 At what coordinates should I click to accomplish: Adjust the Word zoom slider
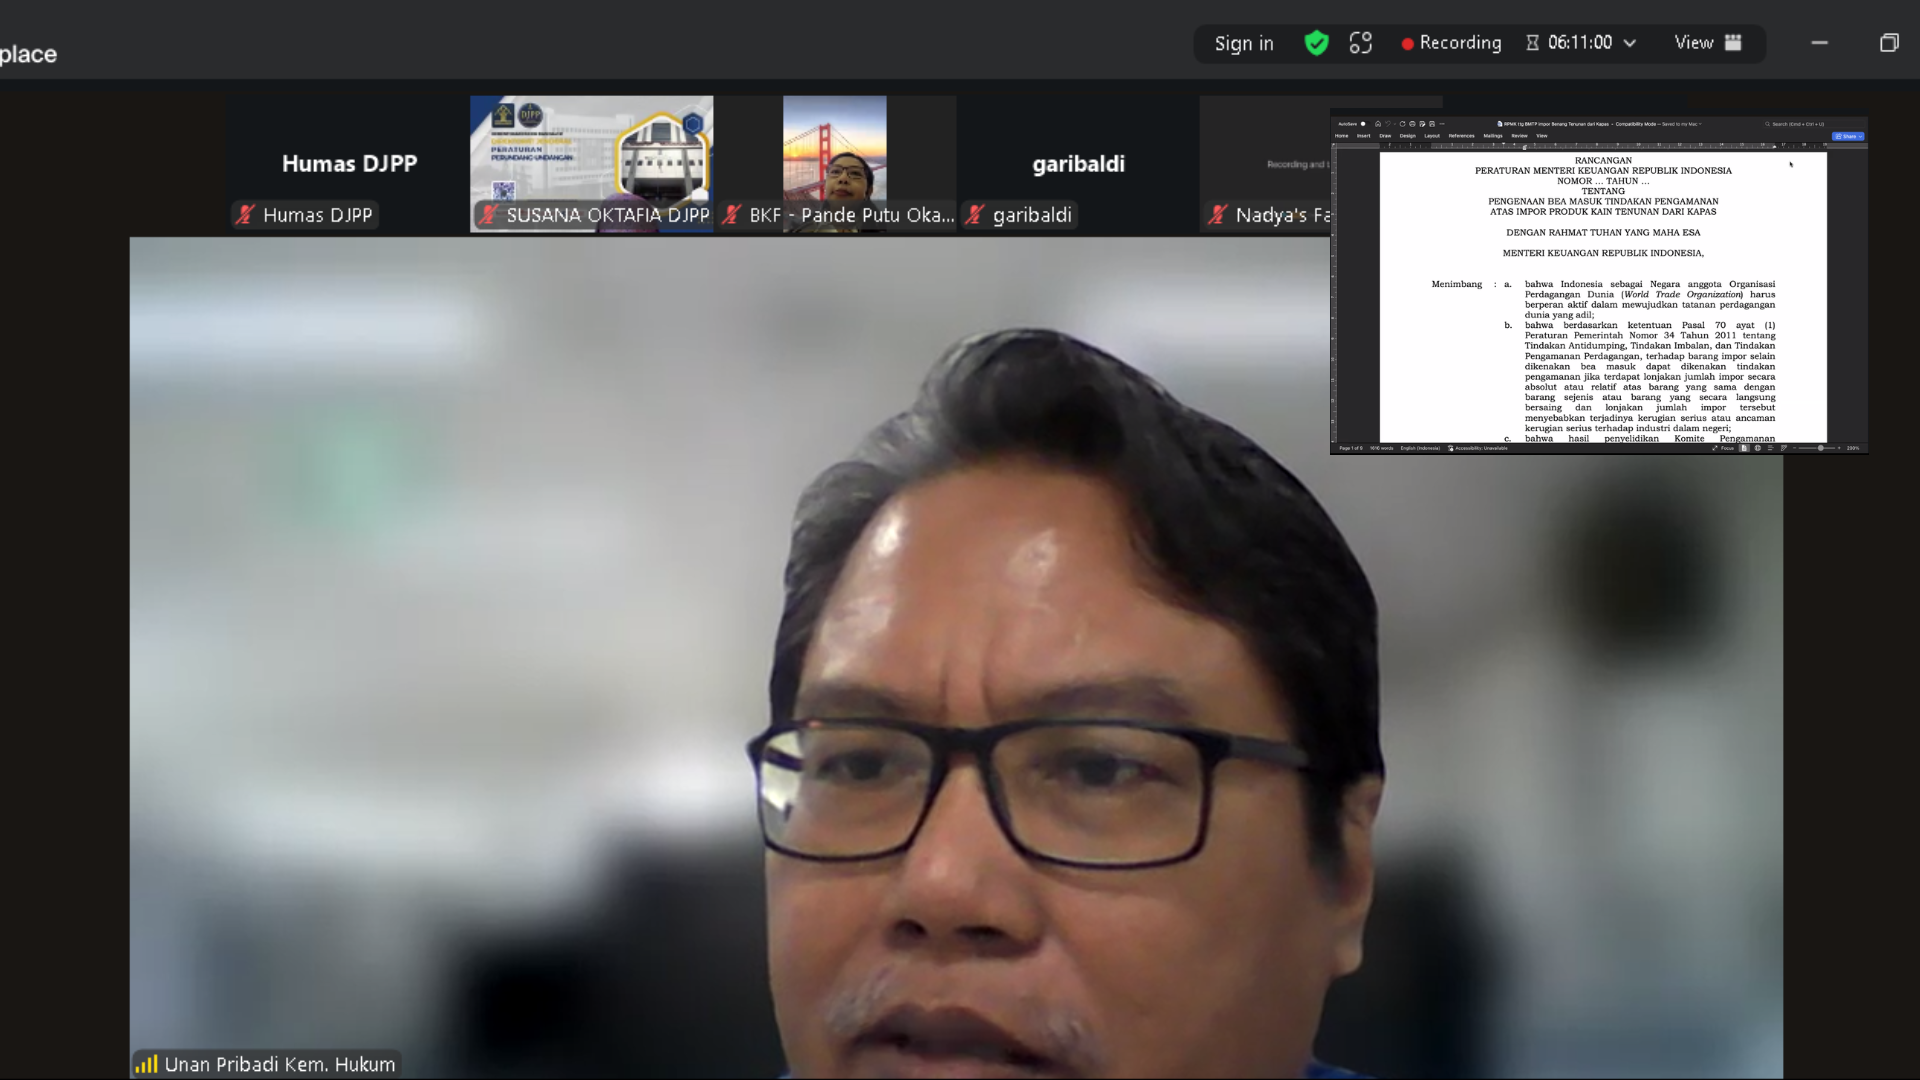click(x=1820, y=448)
